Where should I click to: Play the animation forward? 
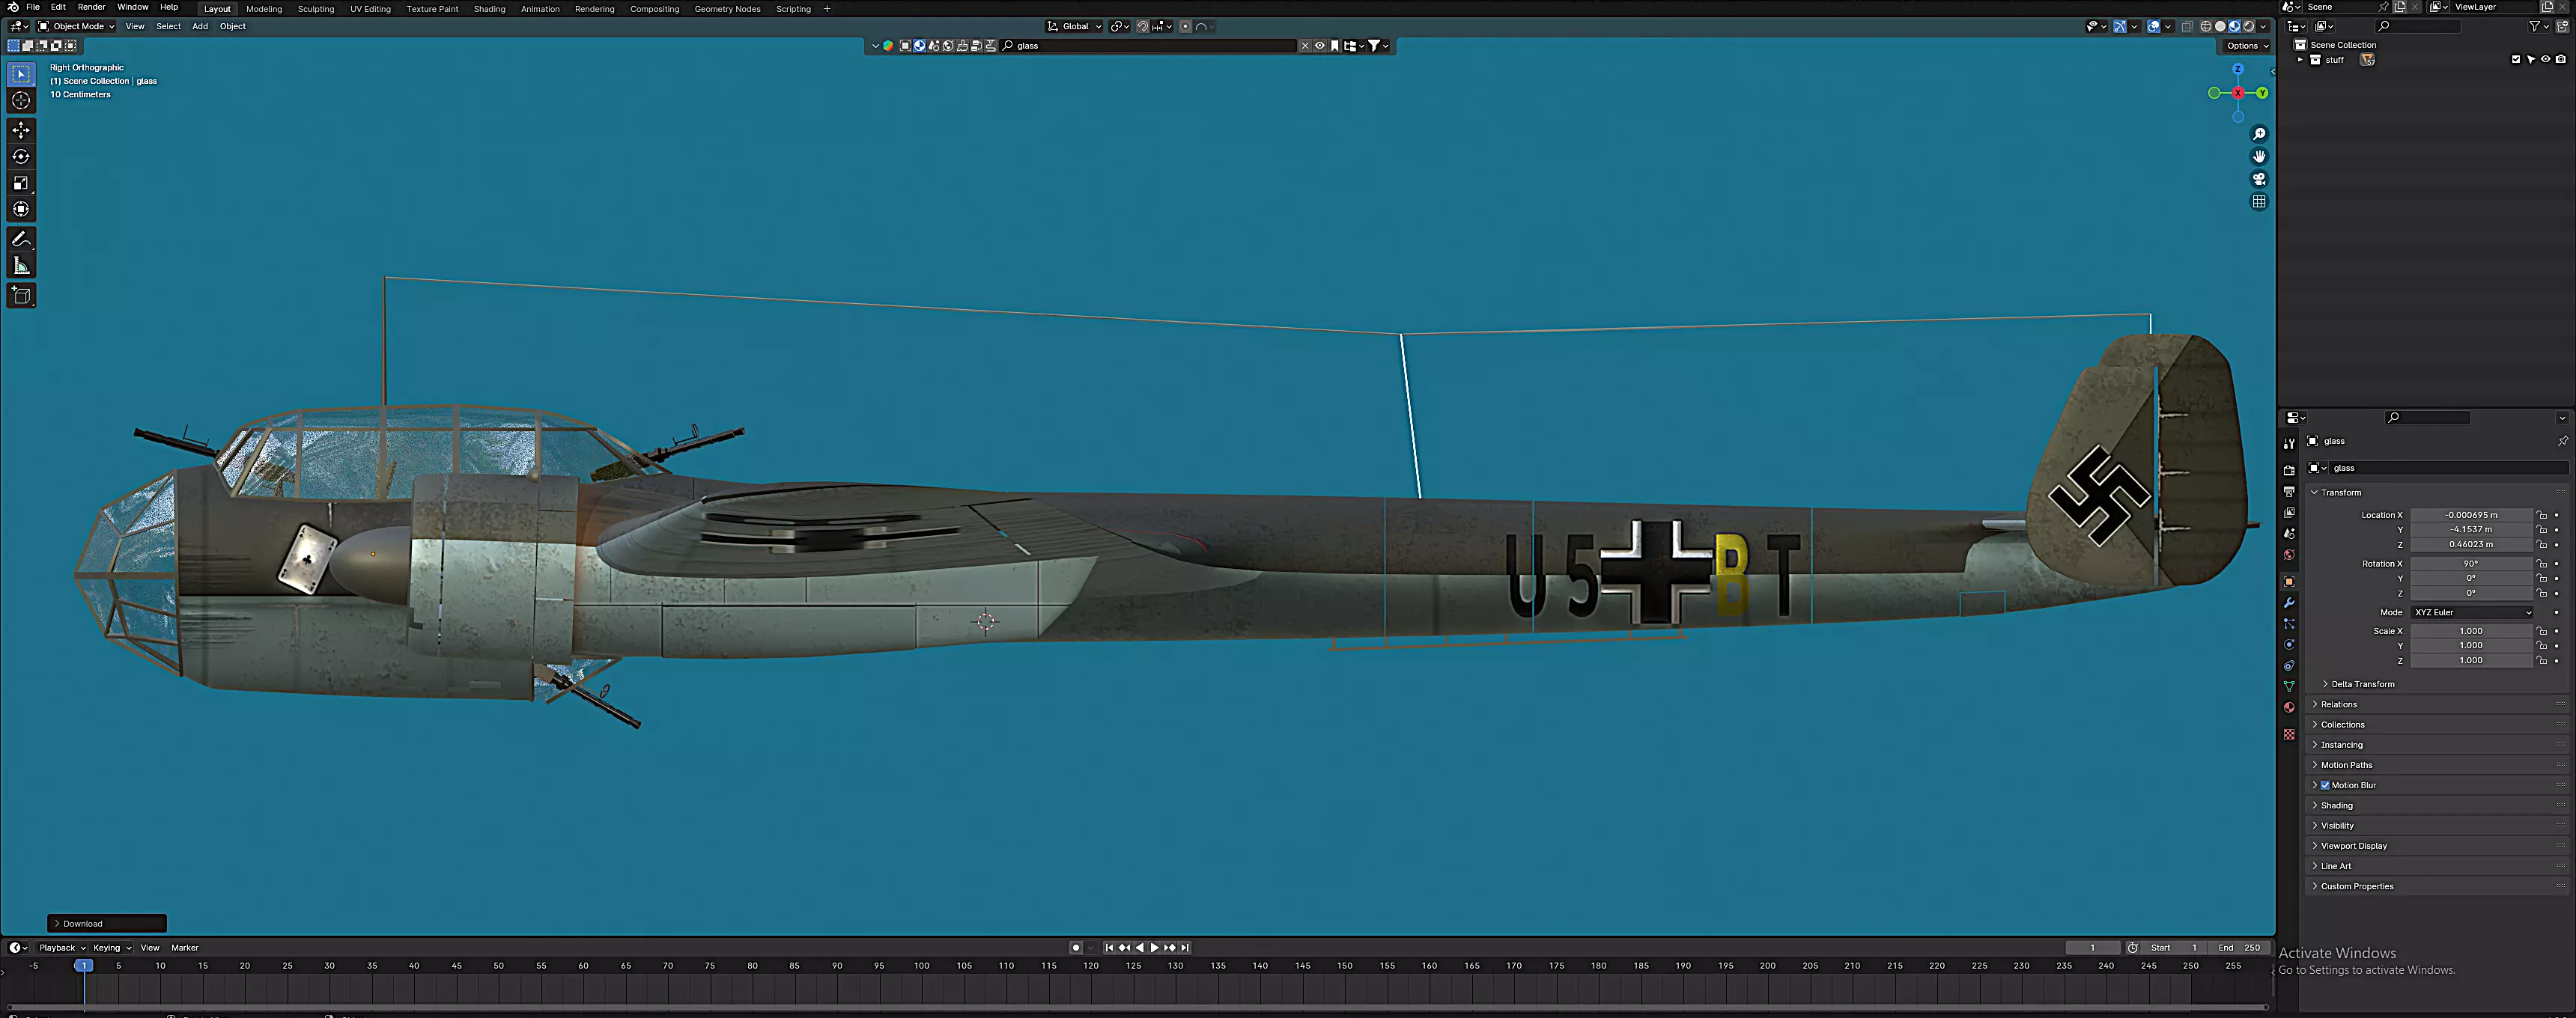pyautogui.click(x=1154, y=948)
